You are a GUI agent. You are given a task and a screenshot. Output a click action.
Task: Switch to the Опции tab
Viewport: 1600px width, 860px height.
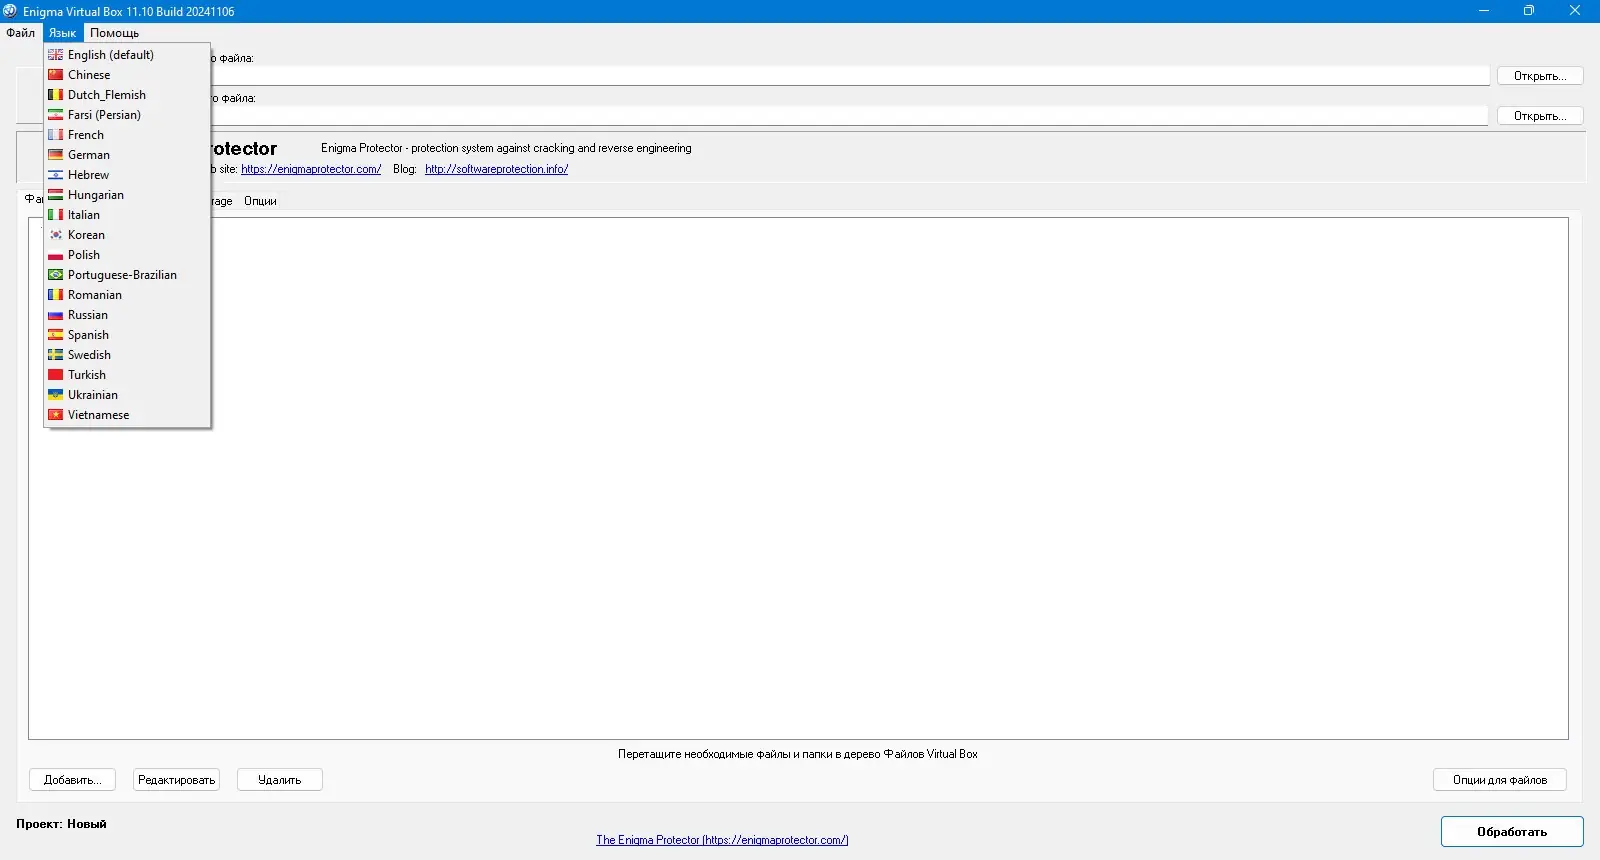pos(260,201)
